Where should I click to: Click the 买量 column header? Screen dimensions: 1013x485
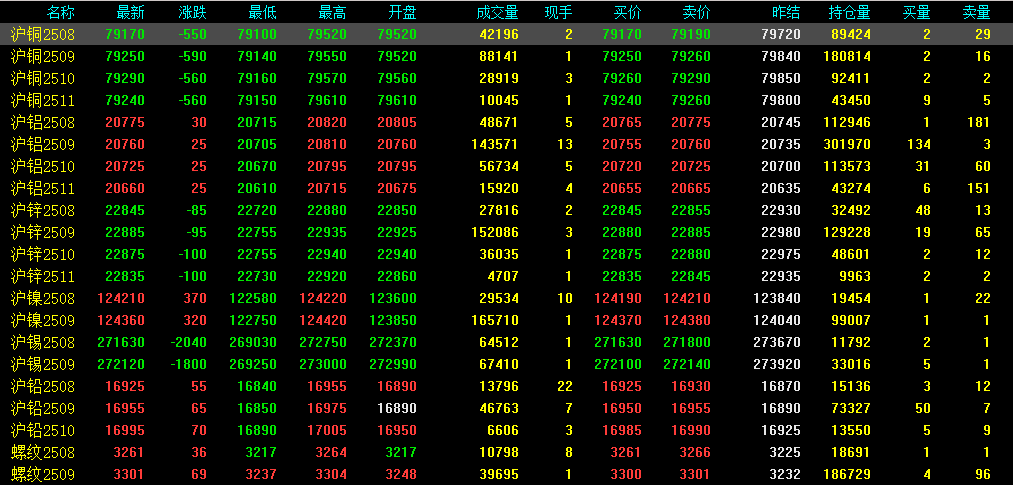tap(917, 12)
